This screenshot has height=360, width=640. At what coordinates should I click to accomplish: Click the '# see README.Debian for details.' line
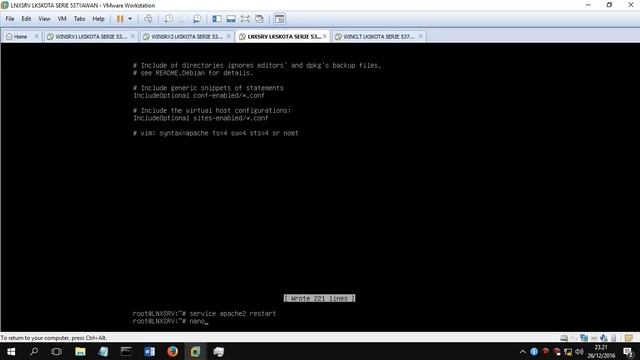click(x=193, y=73)
